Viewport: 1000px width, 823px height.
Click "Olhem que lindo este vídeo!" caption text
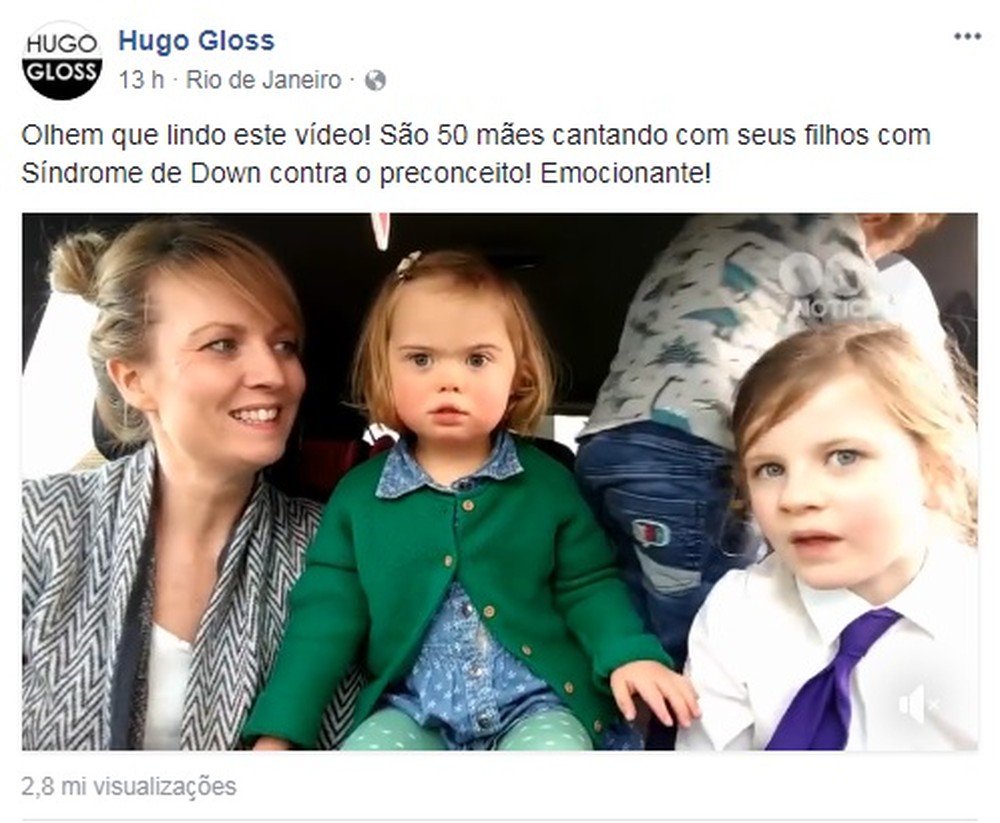[x=196, y=135]
